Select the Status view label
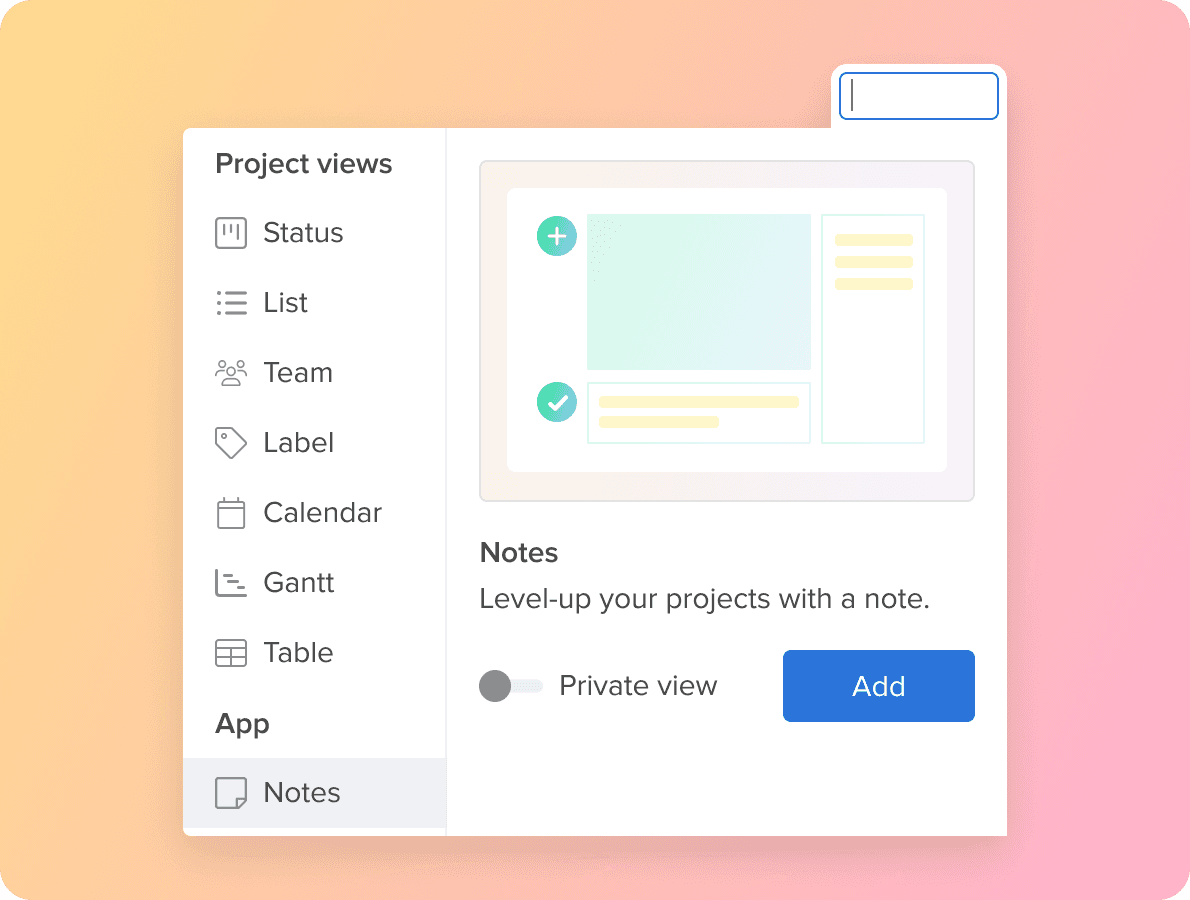The height and width of the screenshot is (900, 1190). (x=303, y=233)
